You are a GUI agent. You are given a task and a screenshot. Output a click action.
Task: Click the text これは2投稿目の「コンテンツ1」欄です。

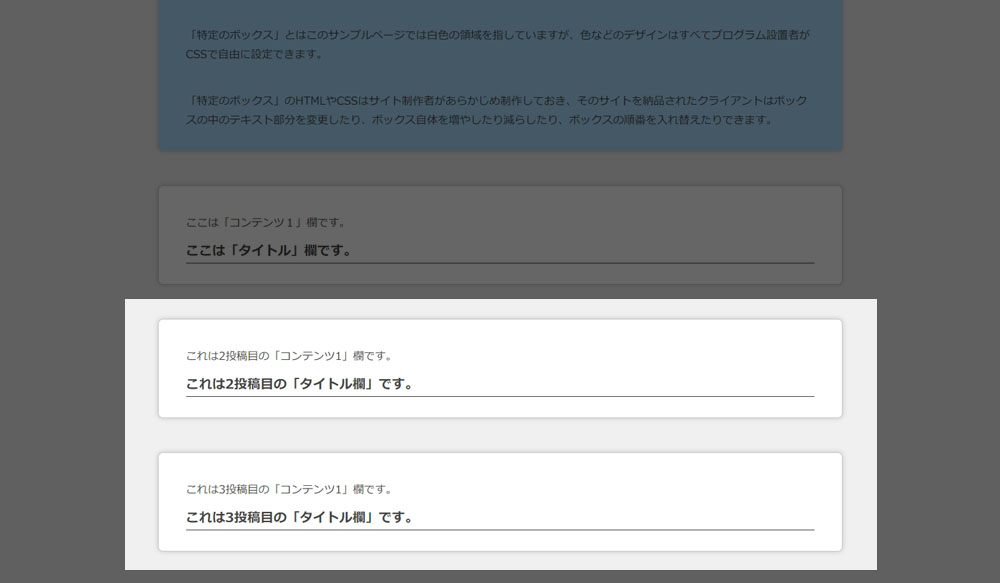(290, 356)
